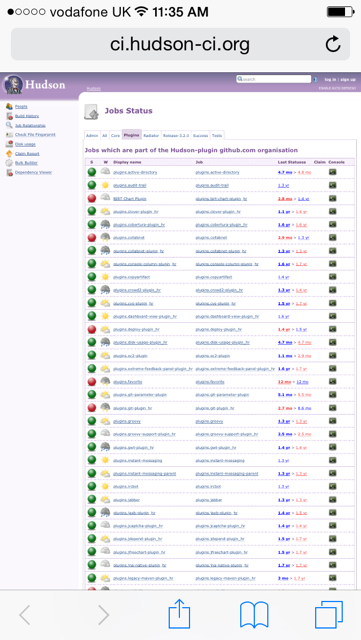Open Safari bookmarks book icon
The image size is (361, 640).
pyautogui.click(x=254, y=615)
